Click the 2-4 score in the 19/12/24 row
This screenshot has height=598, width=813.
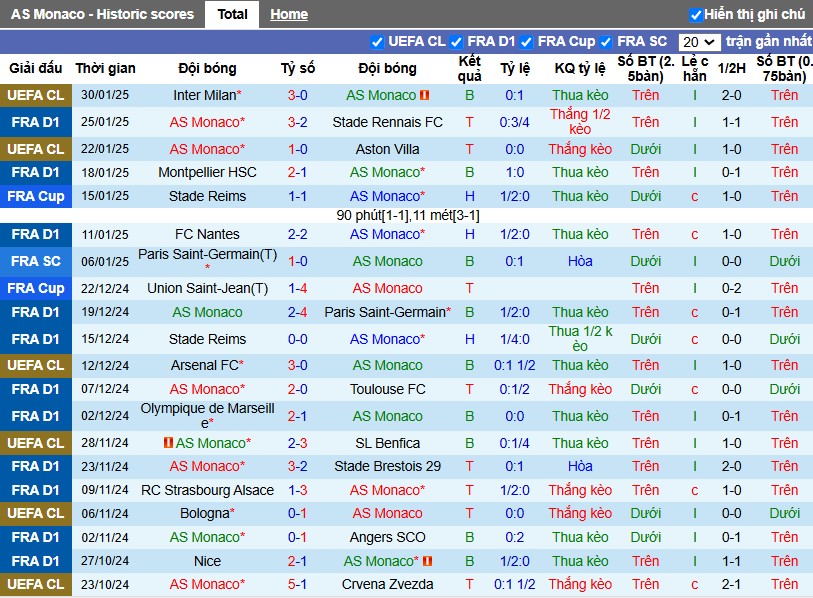(298, 312)
